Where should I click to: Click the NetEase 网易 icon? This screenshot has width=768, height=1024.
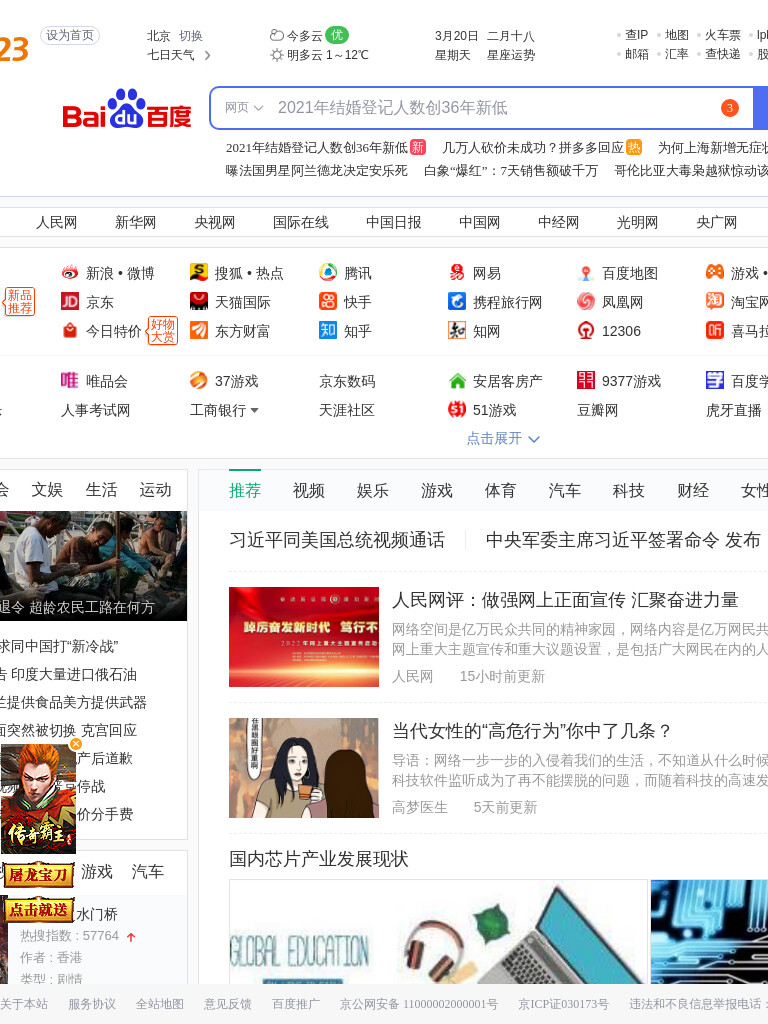tap(456, 272)
